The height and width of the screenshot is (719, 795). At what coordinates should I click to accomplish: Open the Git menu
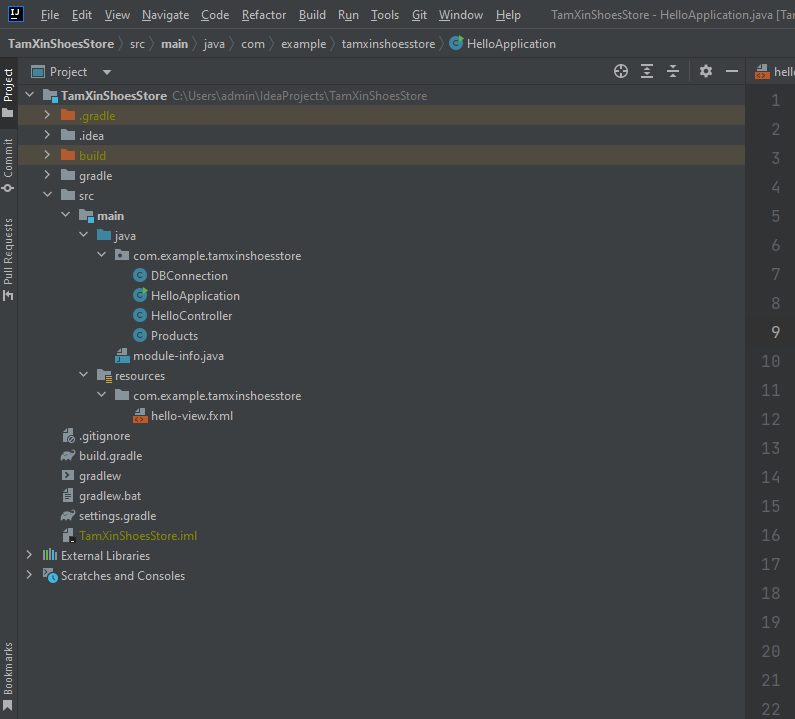click(419, 15)
